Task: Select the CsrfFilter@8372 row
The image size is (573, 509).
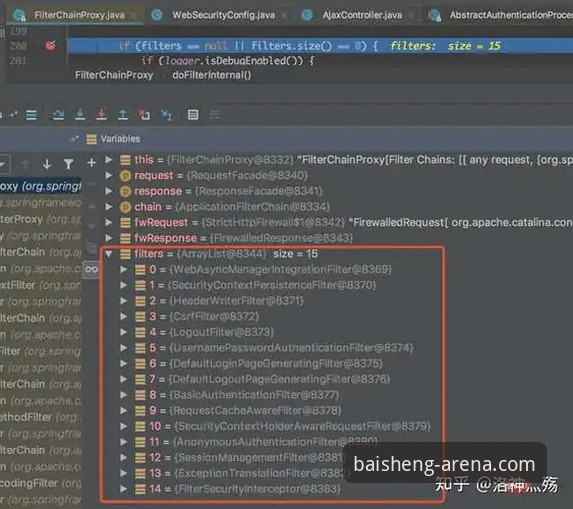Action: click(197, 316)
